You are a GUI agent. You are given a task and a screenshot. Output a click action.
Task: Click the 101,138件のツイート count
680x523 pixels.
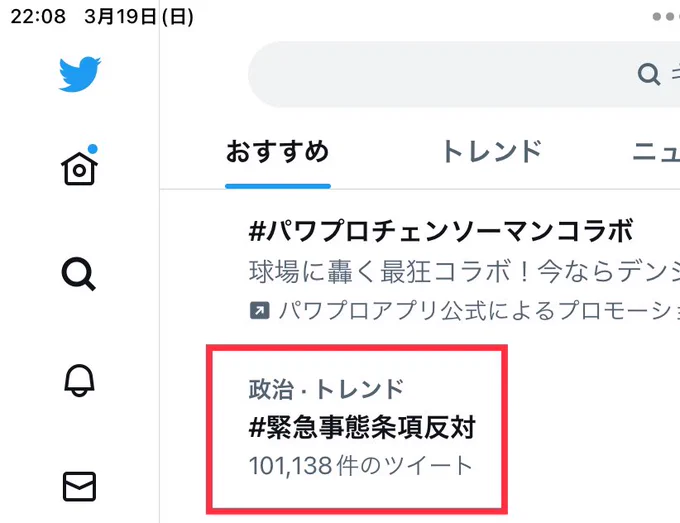(360, 465)
